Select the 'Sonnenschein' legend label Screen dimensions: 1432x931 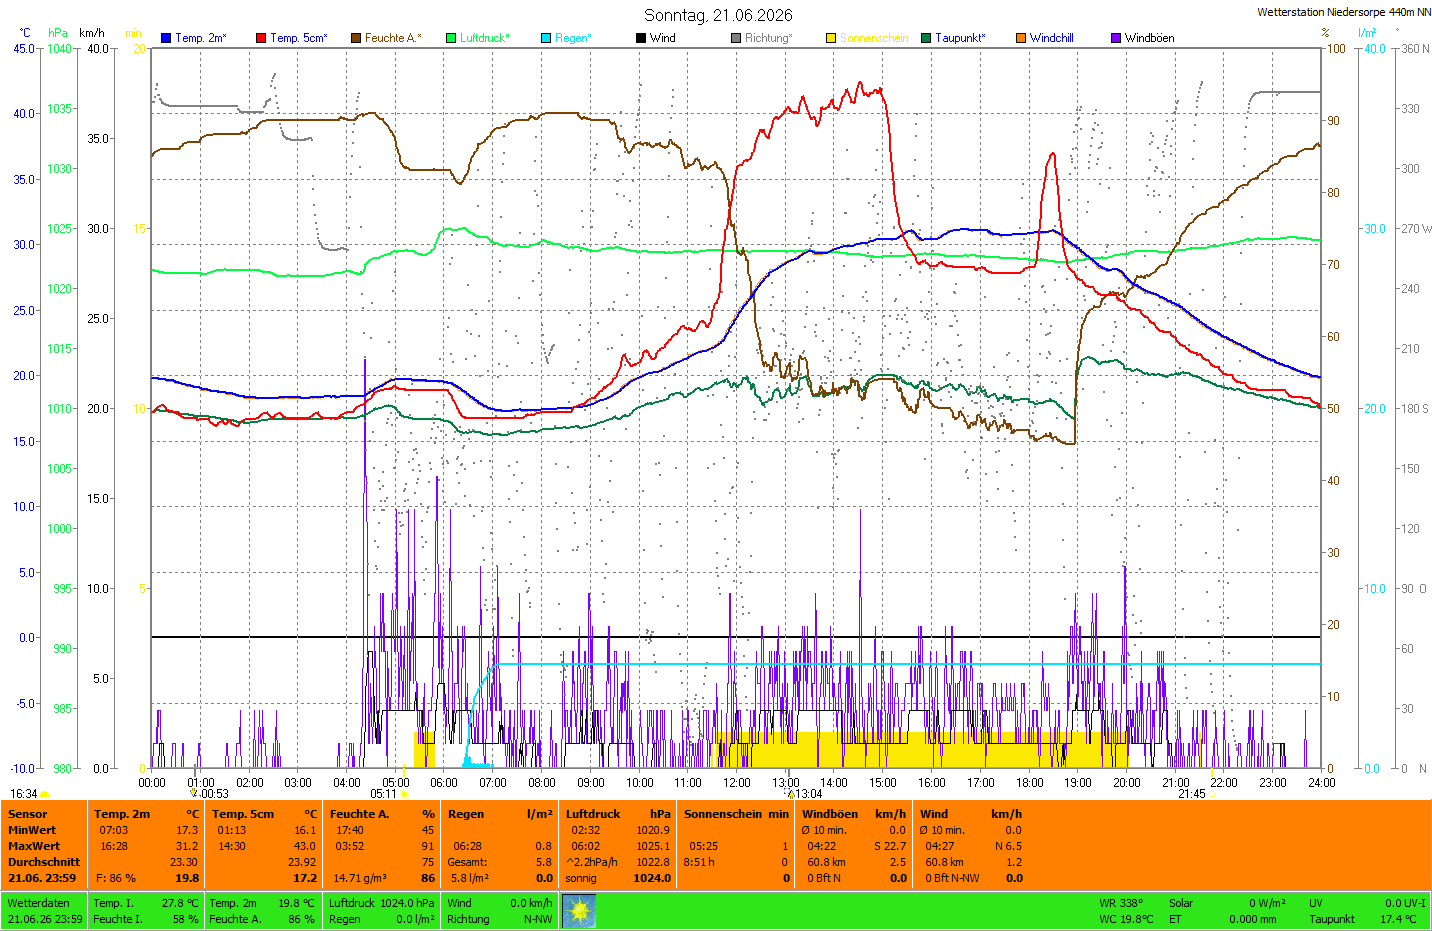click(x=874, y=38)
